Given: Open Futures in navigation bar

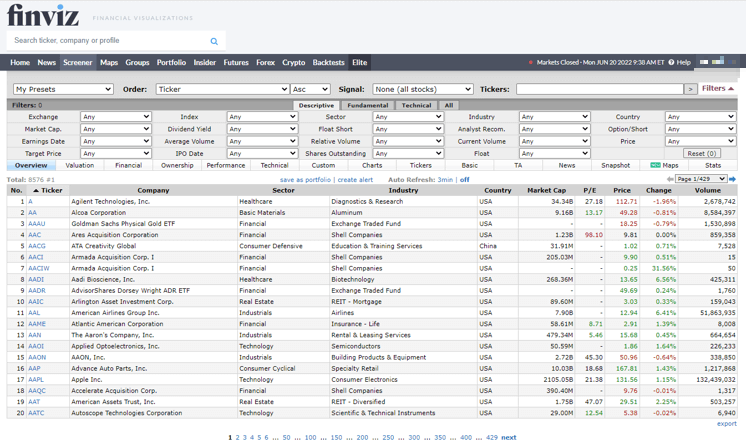Looking at the screenshot, I should coord(236,62).
